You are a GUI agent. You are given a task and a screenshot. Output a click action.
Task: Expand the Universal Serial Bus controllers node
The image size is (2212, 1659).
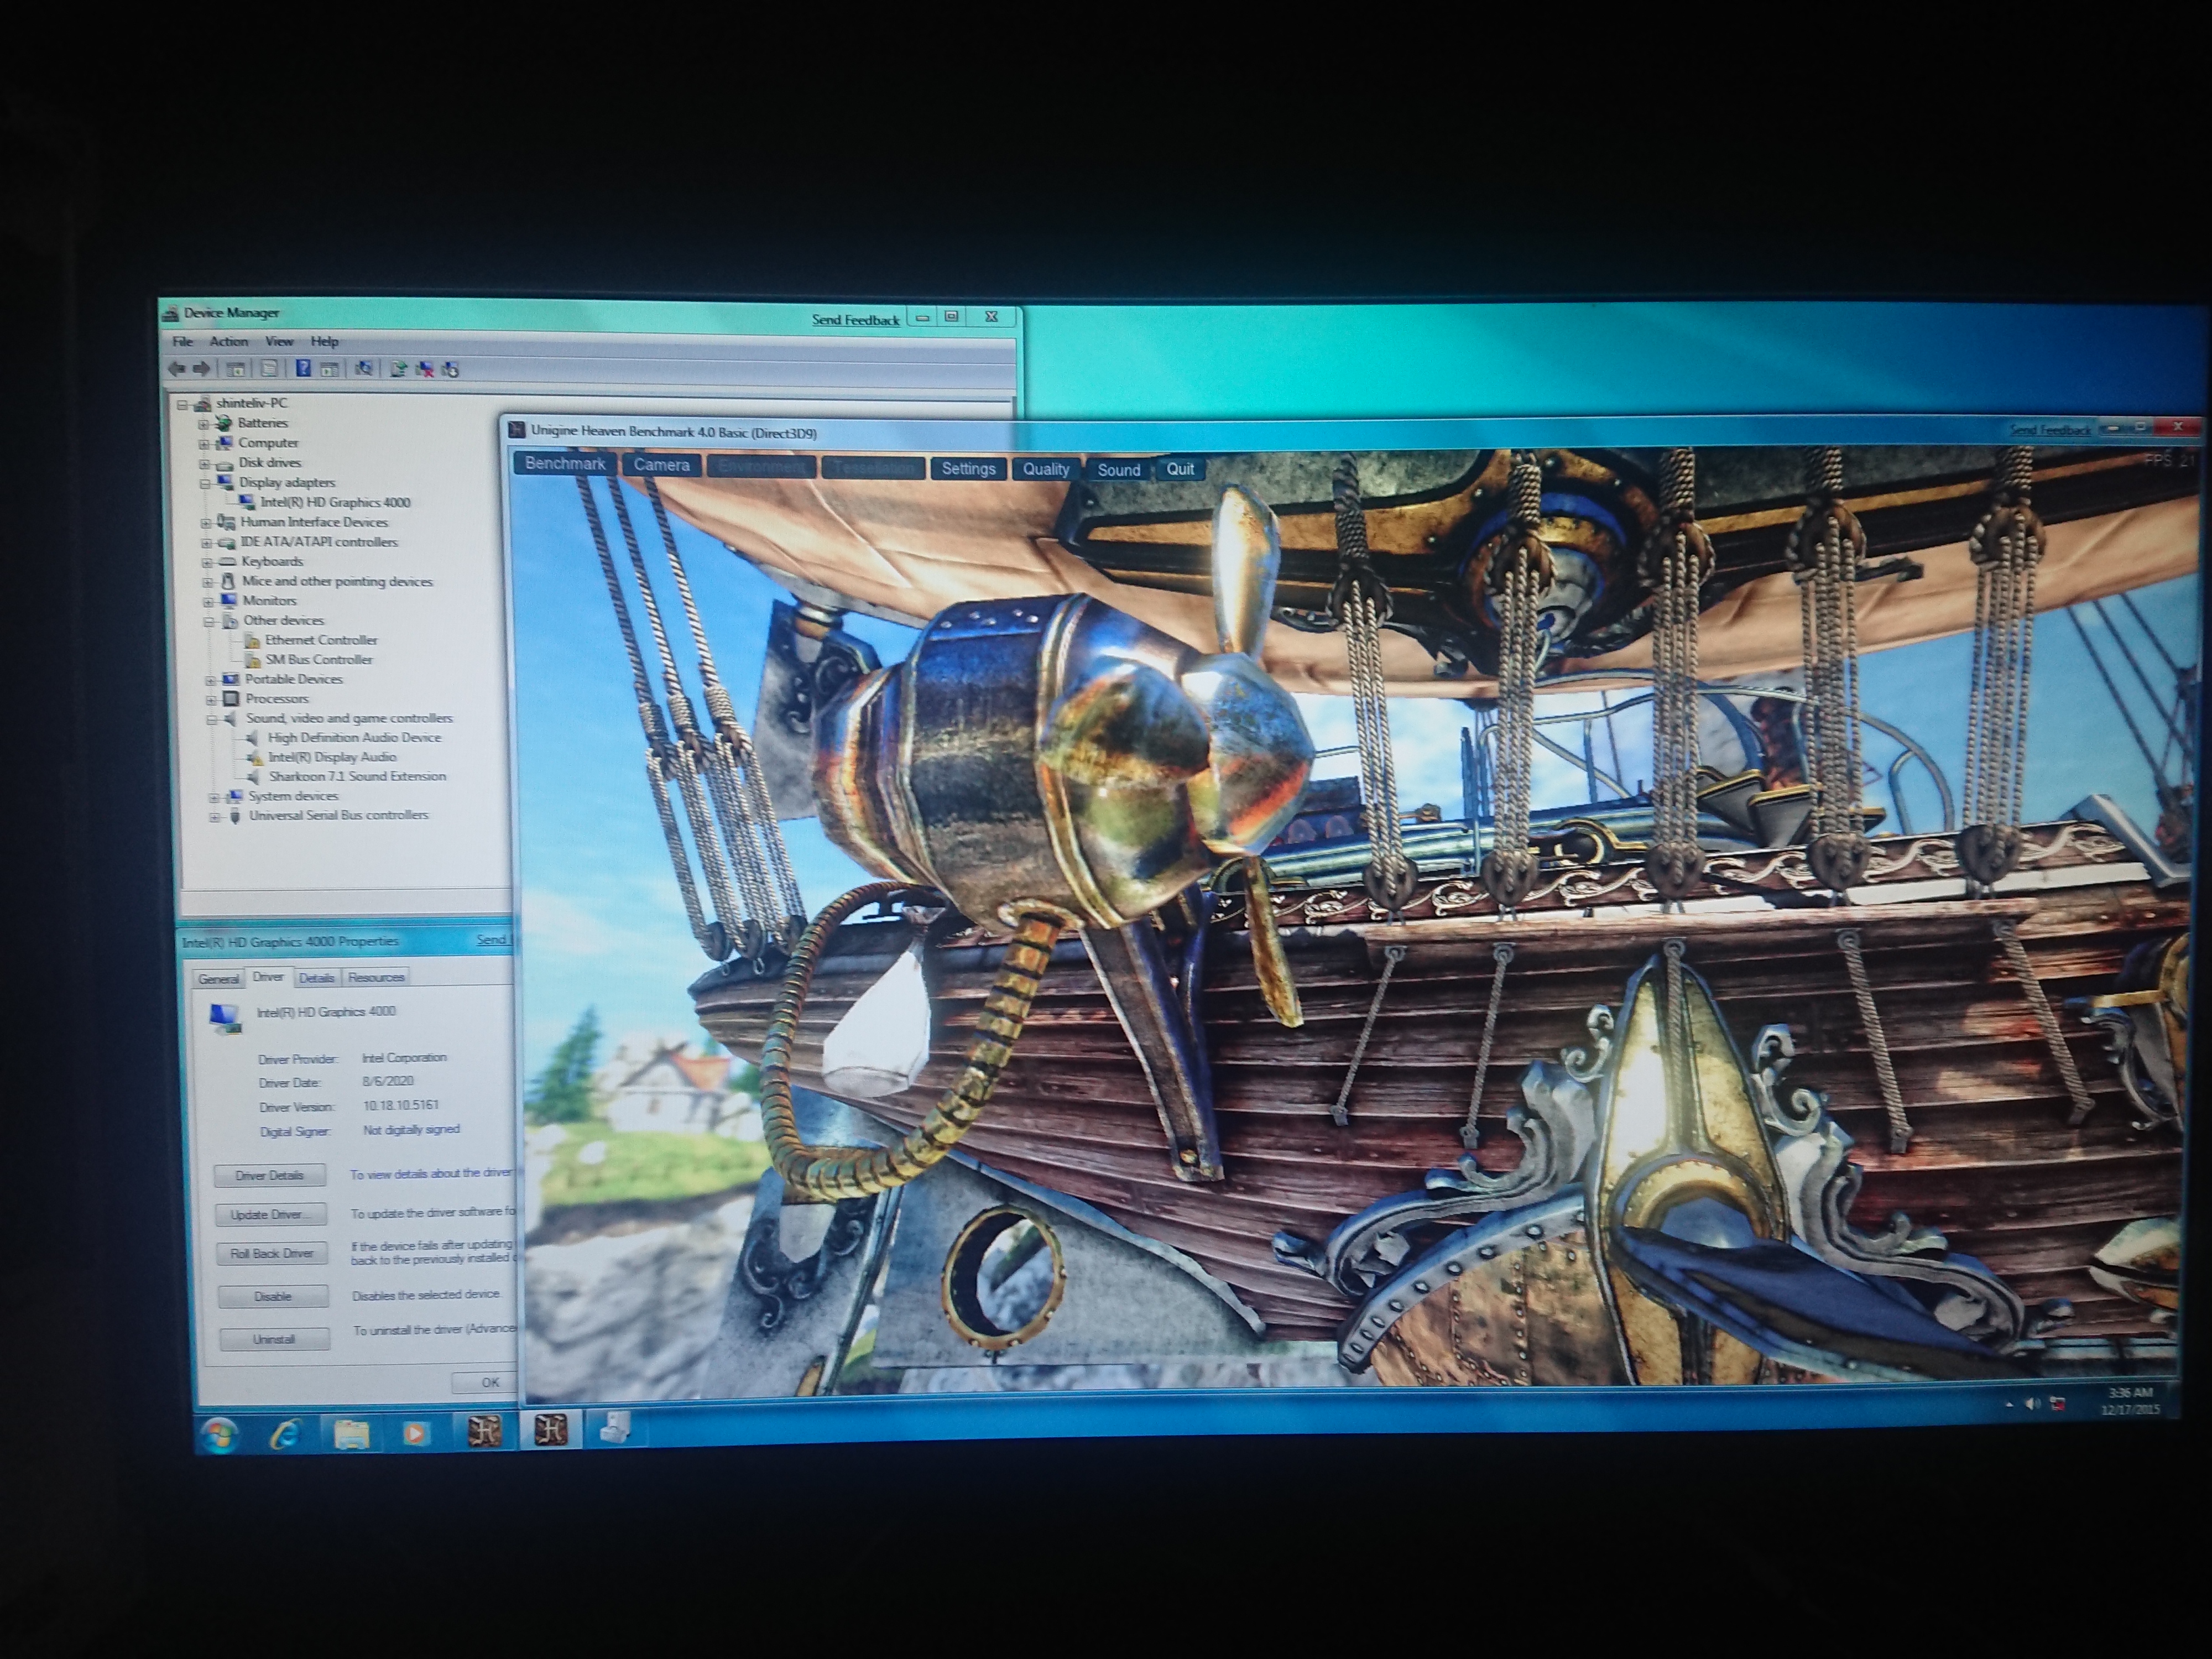pos(214,817)
